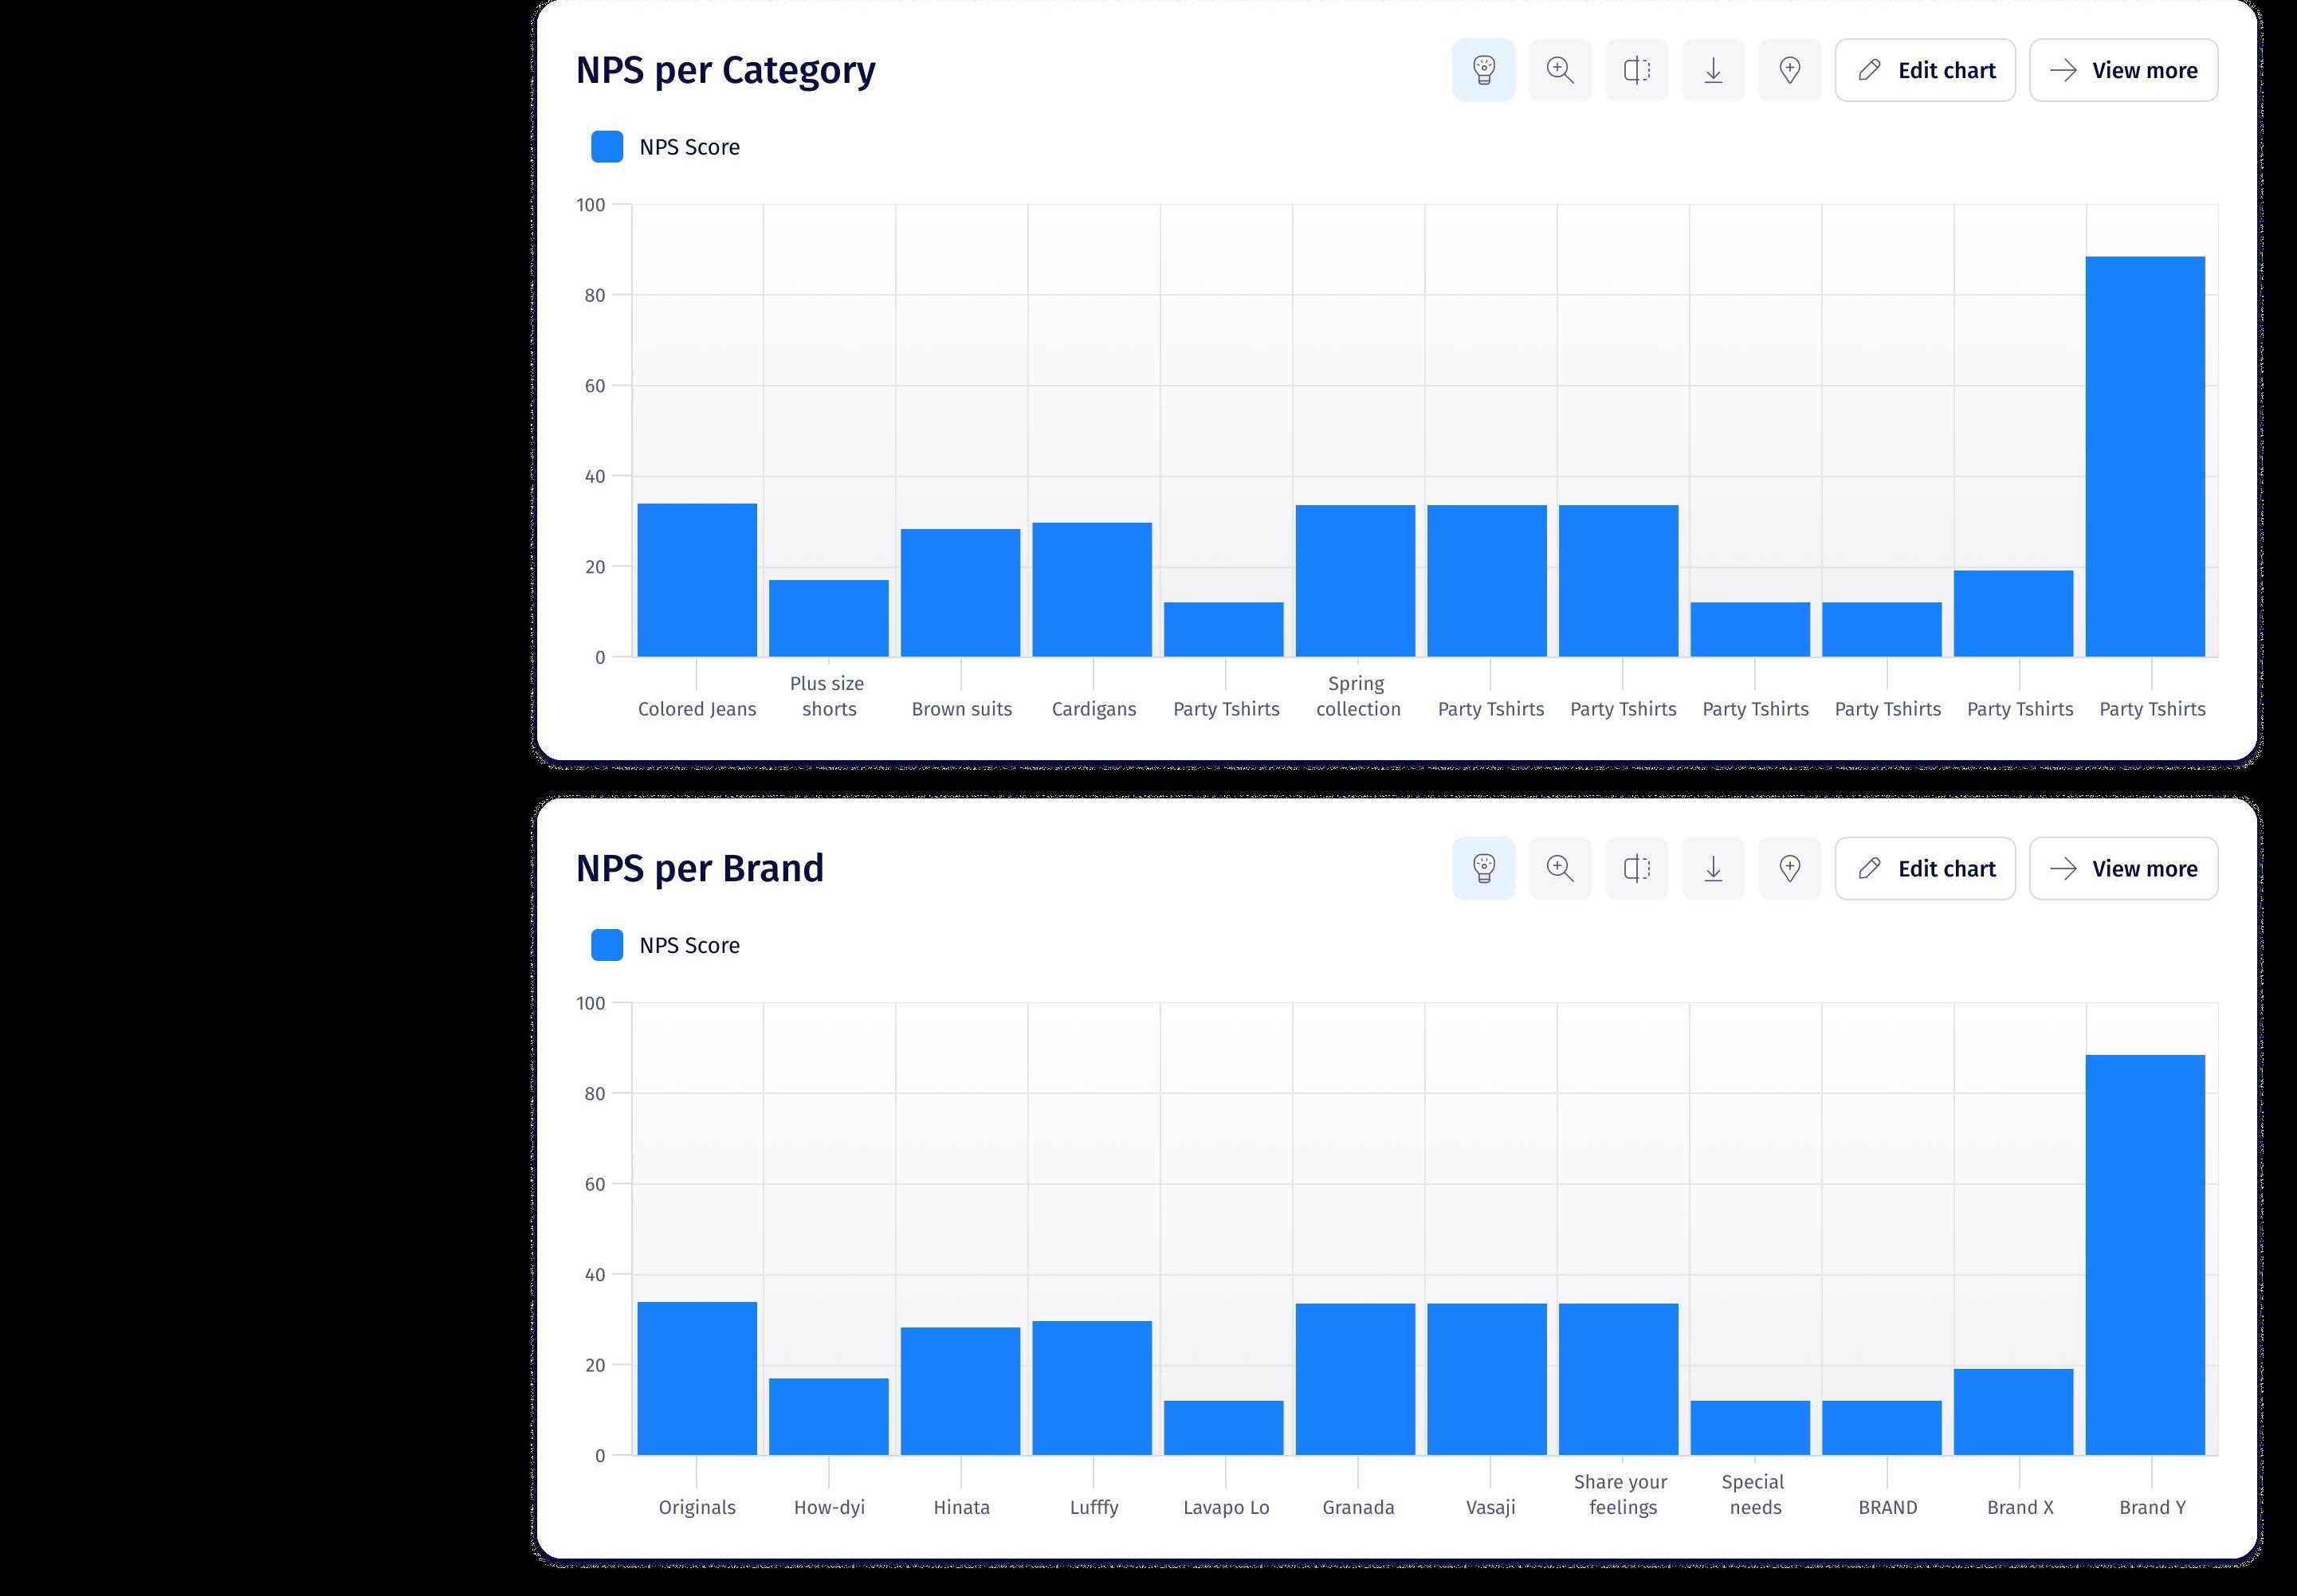Open View more for NPS per Brand
2297x1596 pixels.
(2124, 868)
